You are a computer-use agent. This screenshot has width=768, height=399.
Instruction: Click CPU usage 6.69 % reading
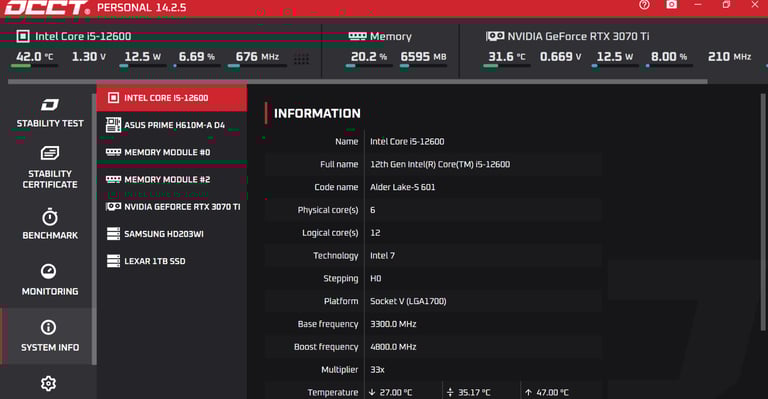(x=196, y=57)
